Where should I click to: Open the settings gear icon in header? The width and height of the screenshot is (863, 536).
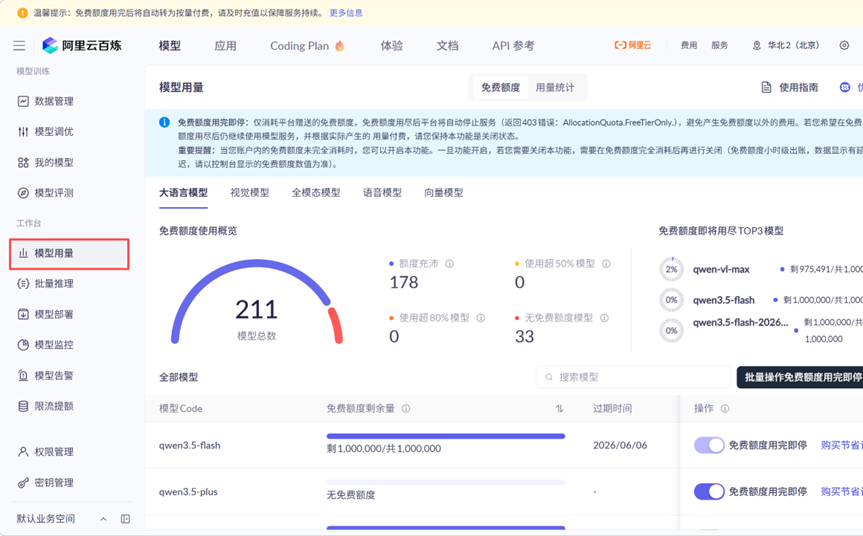[x=844, y=46]
